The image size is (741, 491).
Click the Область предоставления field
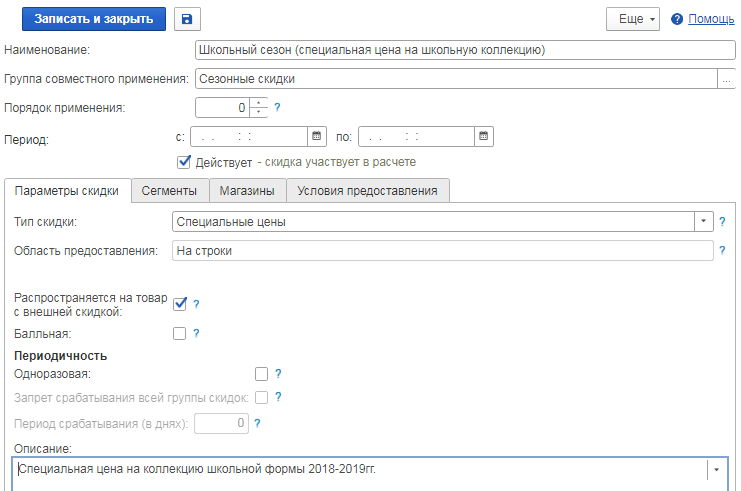[x=442, y=250]
